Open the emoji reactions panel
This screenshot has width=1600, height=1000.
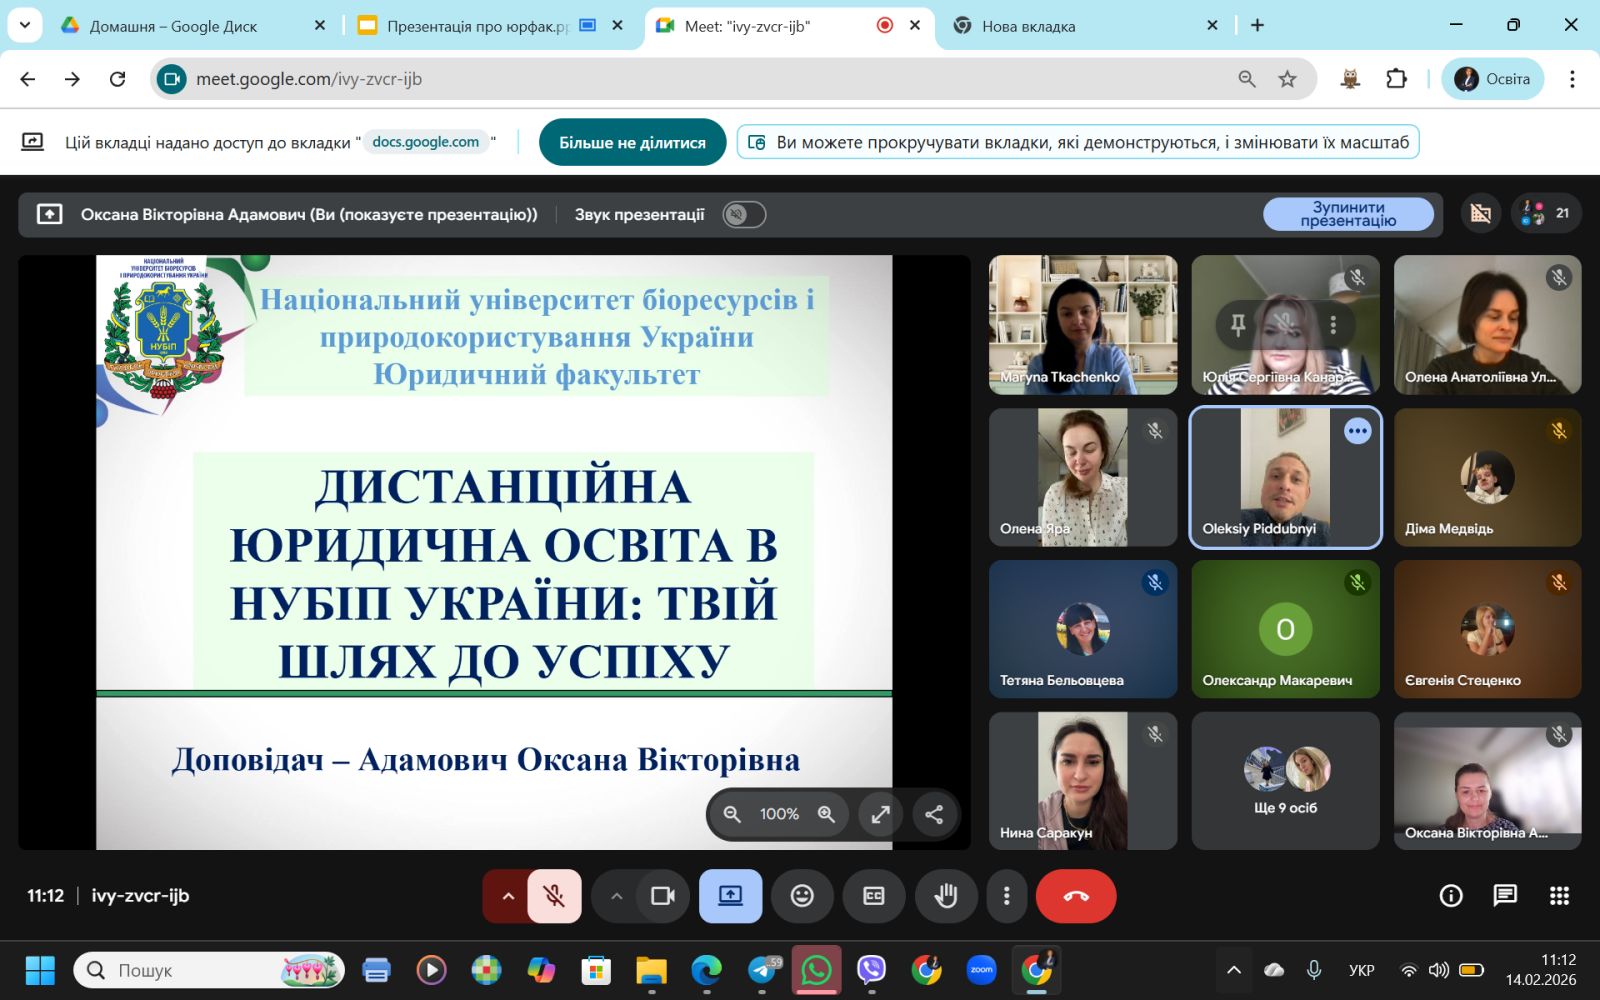pos(802,896)
